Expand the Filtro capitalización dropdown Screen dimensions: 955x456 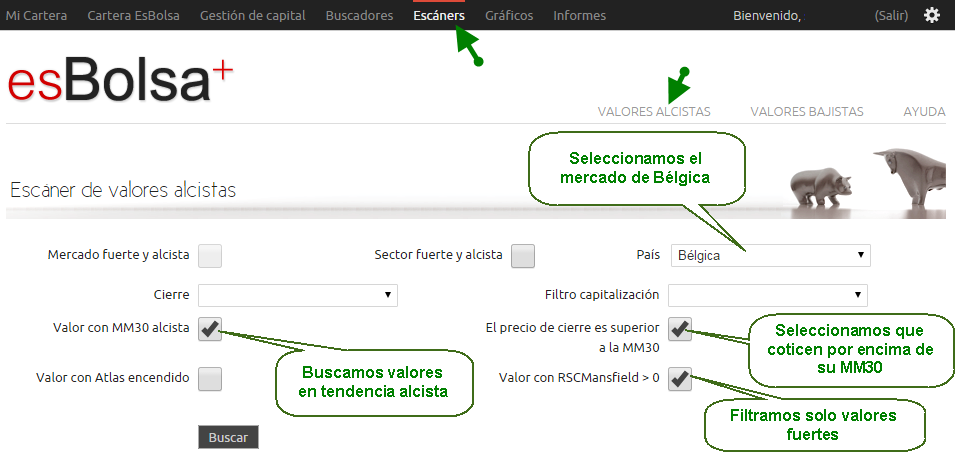coord(768,295)
